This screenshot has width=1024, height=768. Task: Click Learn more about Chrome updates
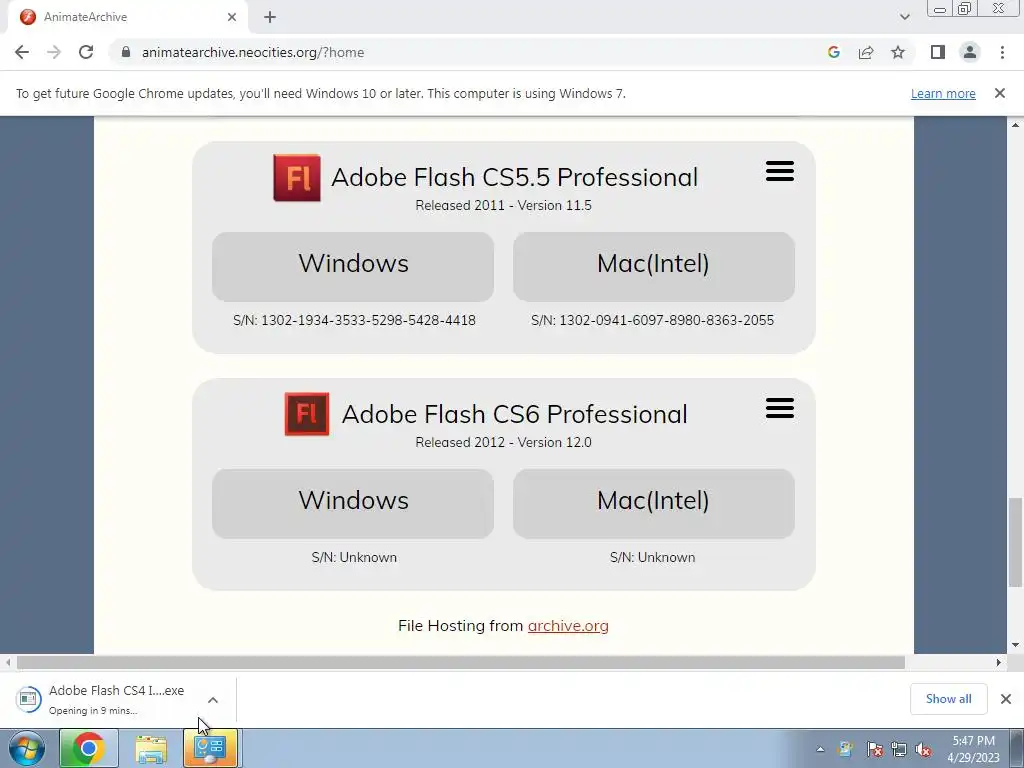[x=943, y=93]
